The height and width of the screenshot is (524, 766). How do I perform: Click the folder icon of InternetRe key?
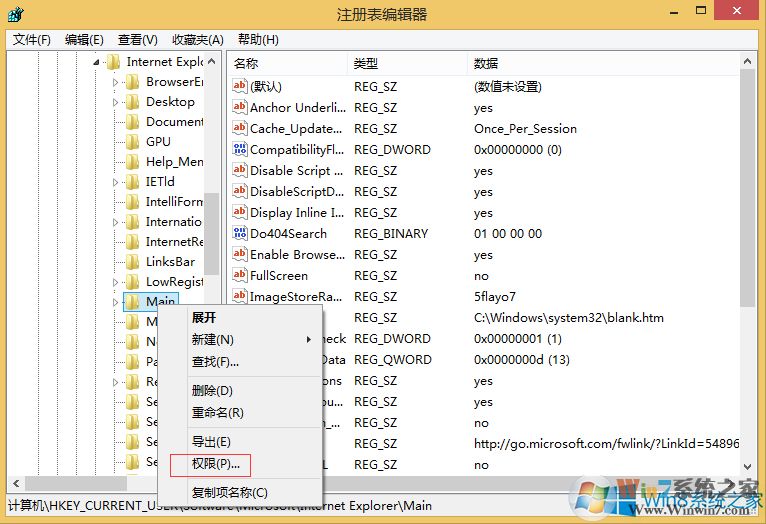132,242
